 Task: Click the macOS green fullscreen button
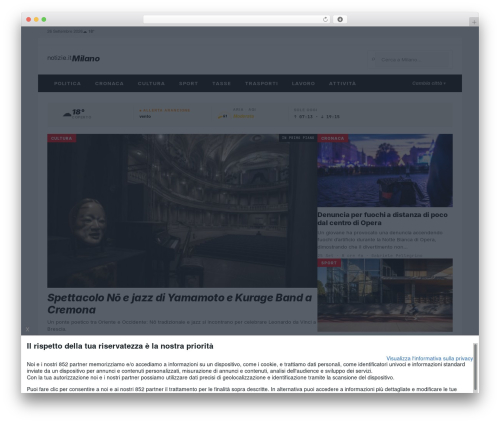[x=44, y=19]
